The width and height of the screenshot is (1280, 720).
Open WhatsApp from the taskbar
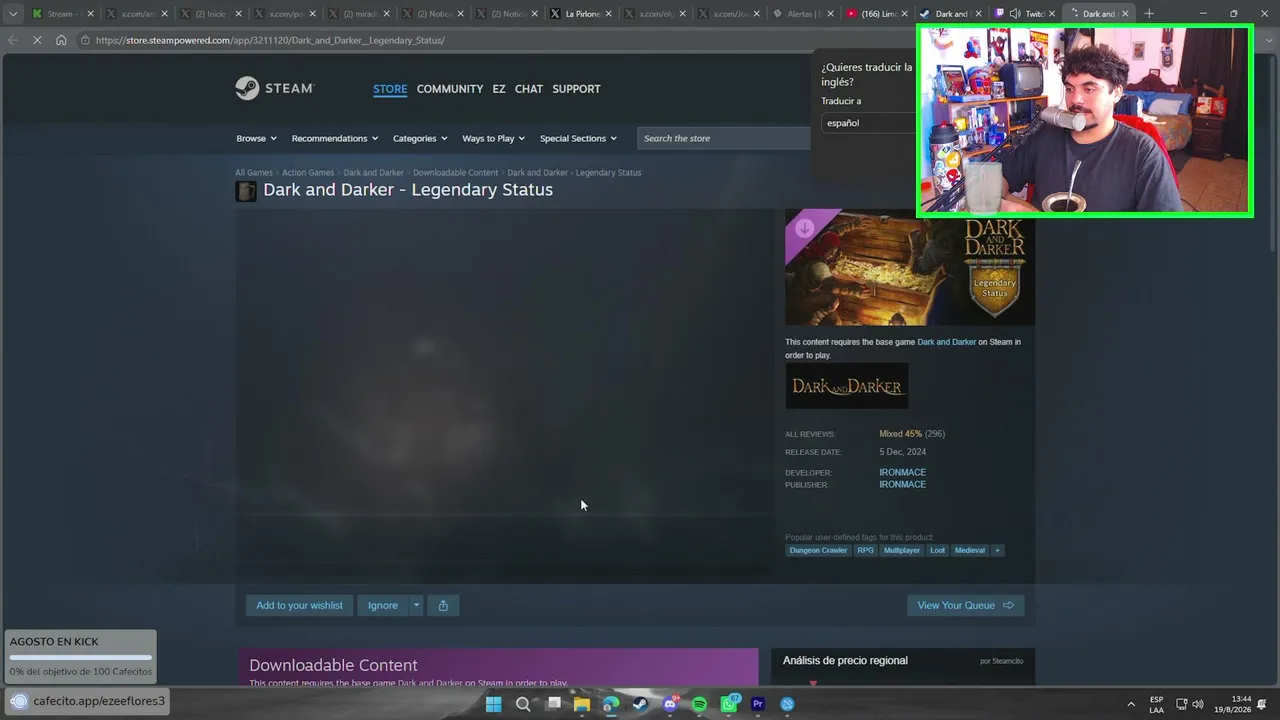[x=729, y=704]
